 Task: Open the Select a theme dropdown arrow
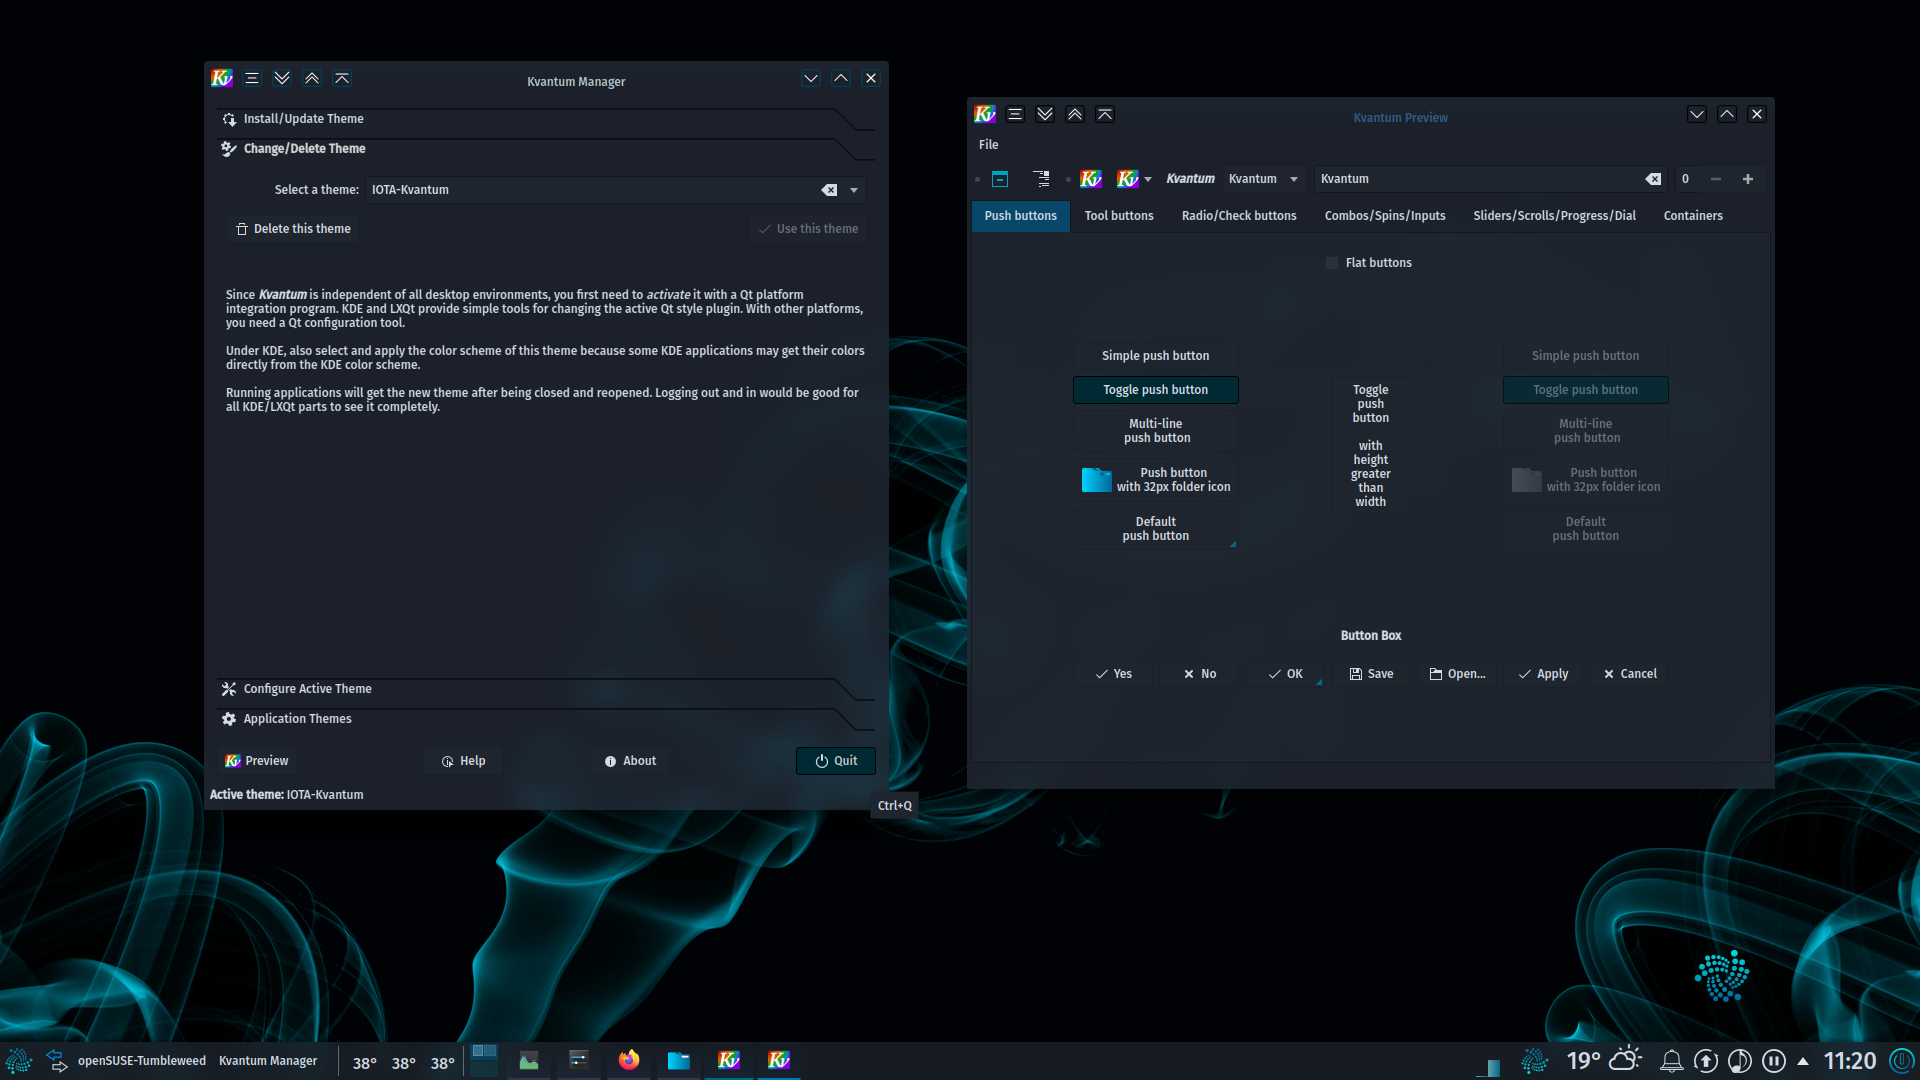click(x=854, y=190)
